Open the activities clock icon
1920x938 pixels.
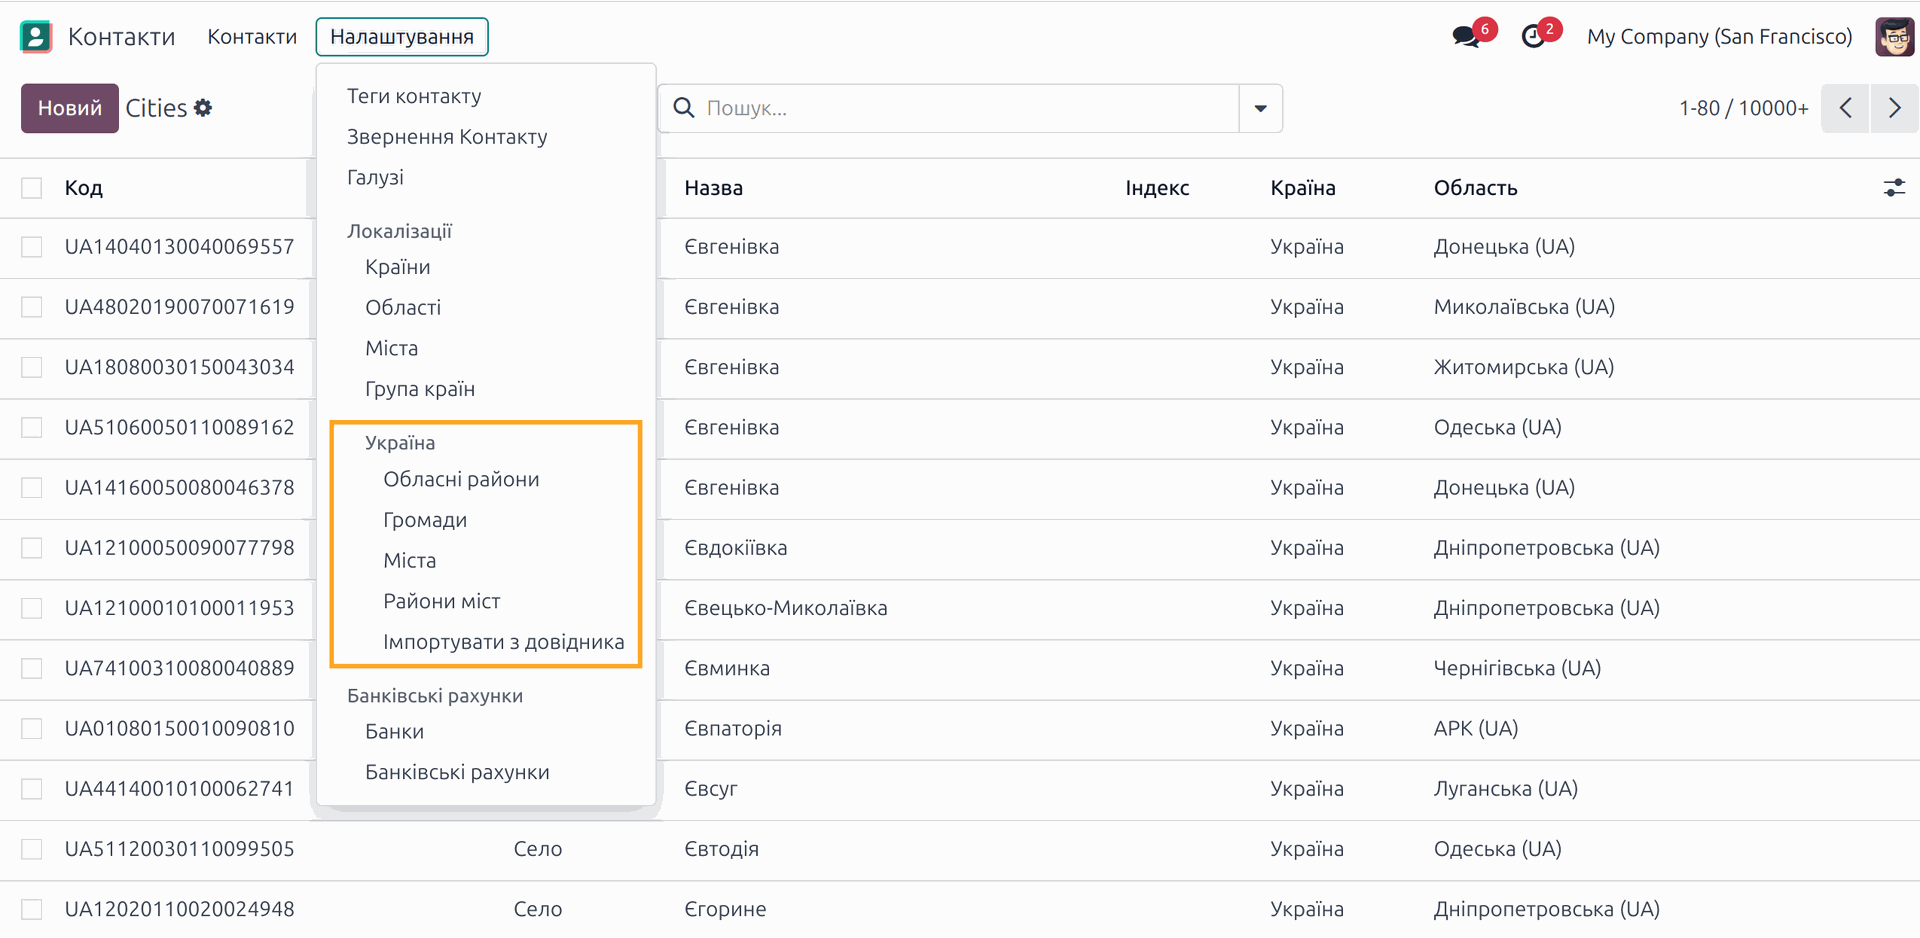(x=1533, y=37)
